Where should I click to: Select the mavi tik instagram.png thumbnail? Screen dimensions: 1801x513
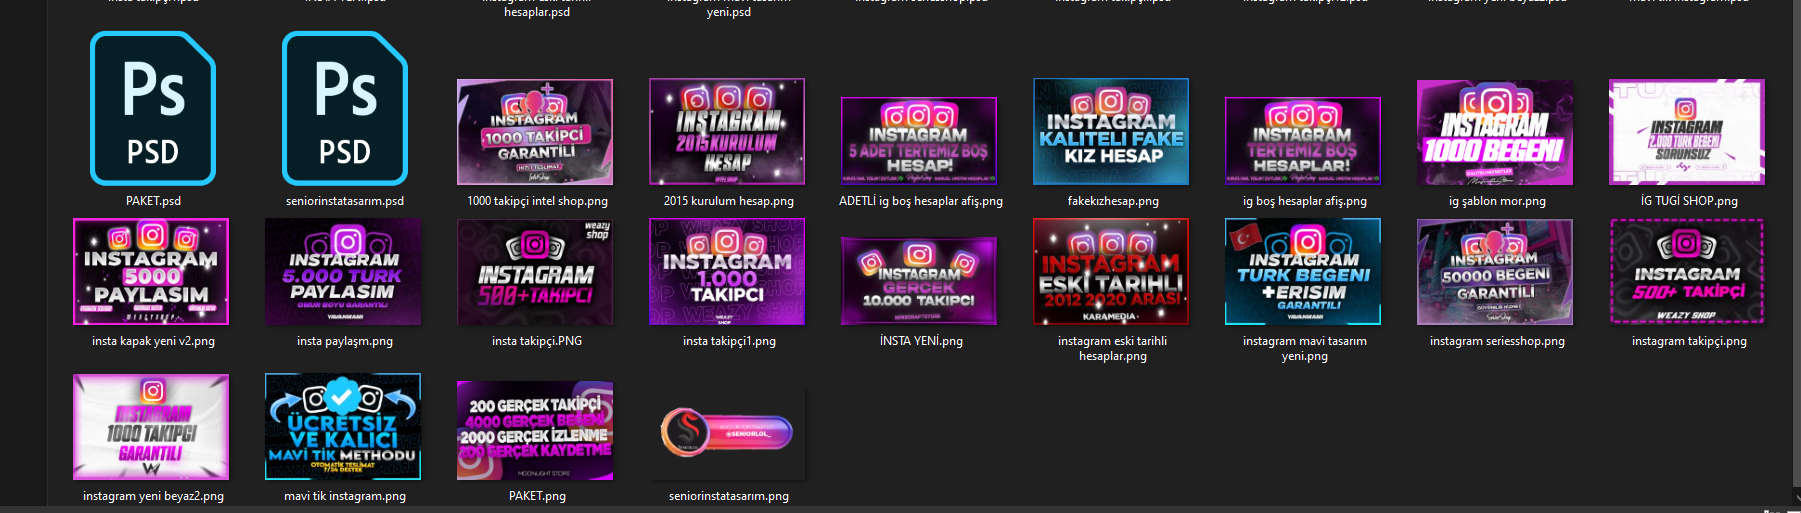pos(343,427)
